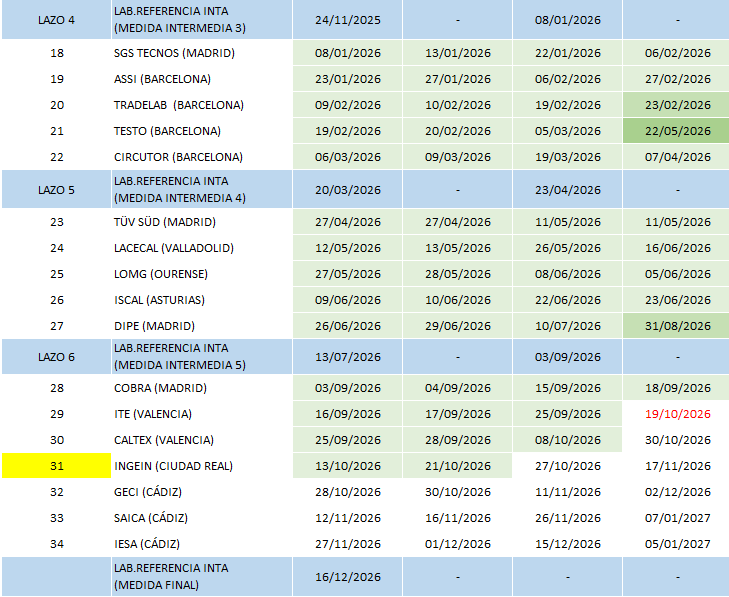Image resolution: width=729 pixels, height=597 pixels.
Task: Select LAB.REFERENCIA INTA (MEDIDA INTERMEDIA 4) cell
Action: coord(202,189)
